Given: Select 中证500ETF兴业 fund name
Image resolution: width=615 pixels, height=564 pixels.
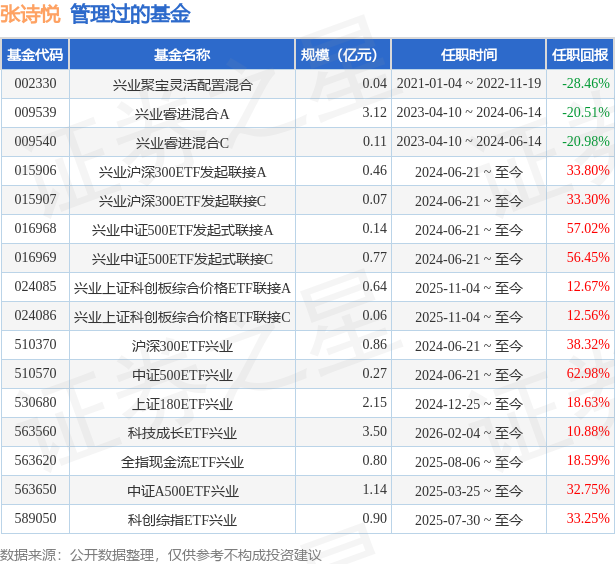Looking at the screenshot, I should point(182,375).
